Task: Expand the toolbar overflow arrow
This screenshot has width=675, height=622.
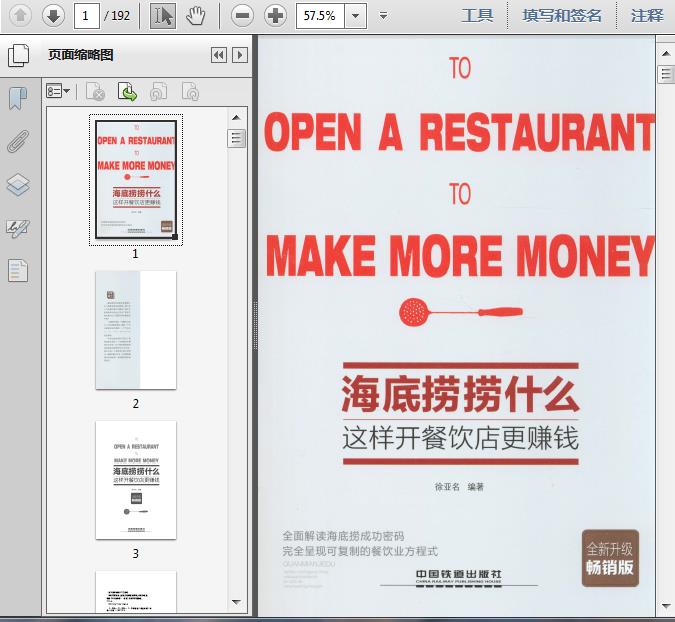Action: (383, 17)
